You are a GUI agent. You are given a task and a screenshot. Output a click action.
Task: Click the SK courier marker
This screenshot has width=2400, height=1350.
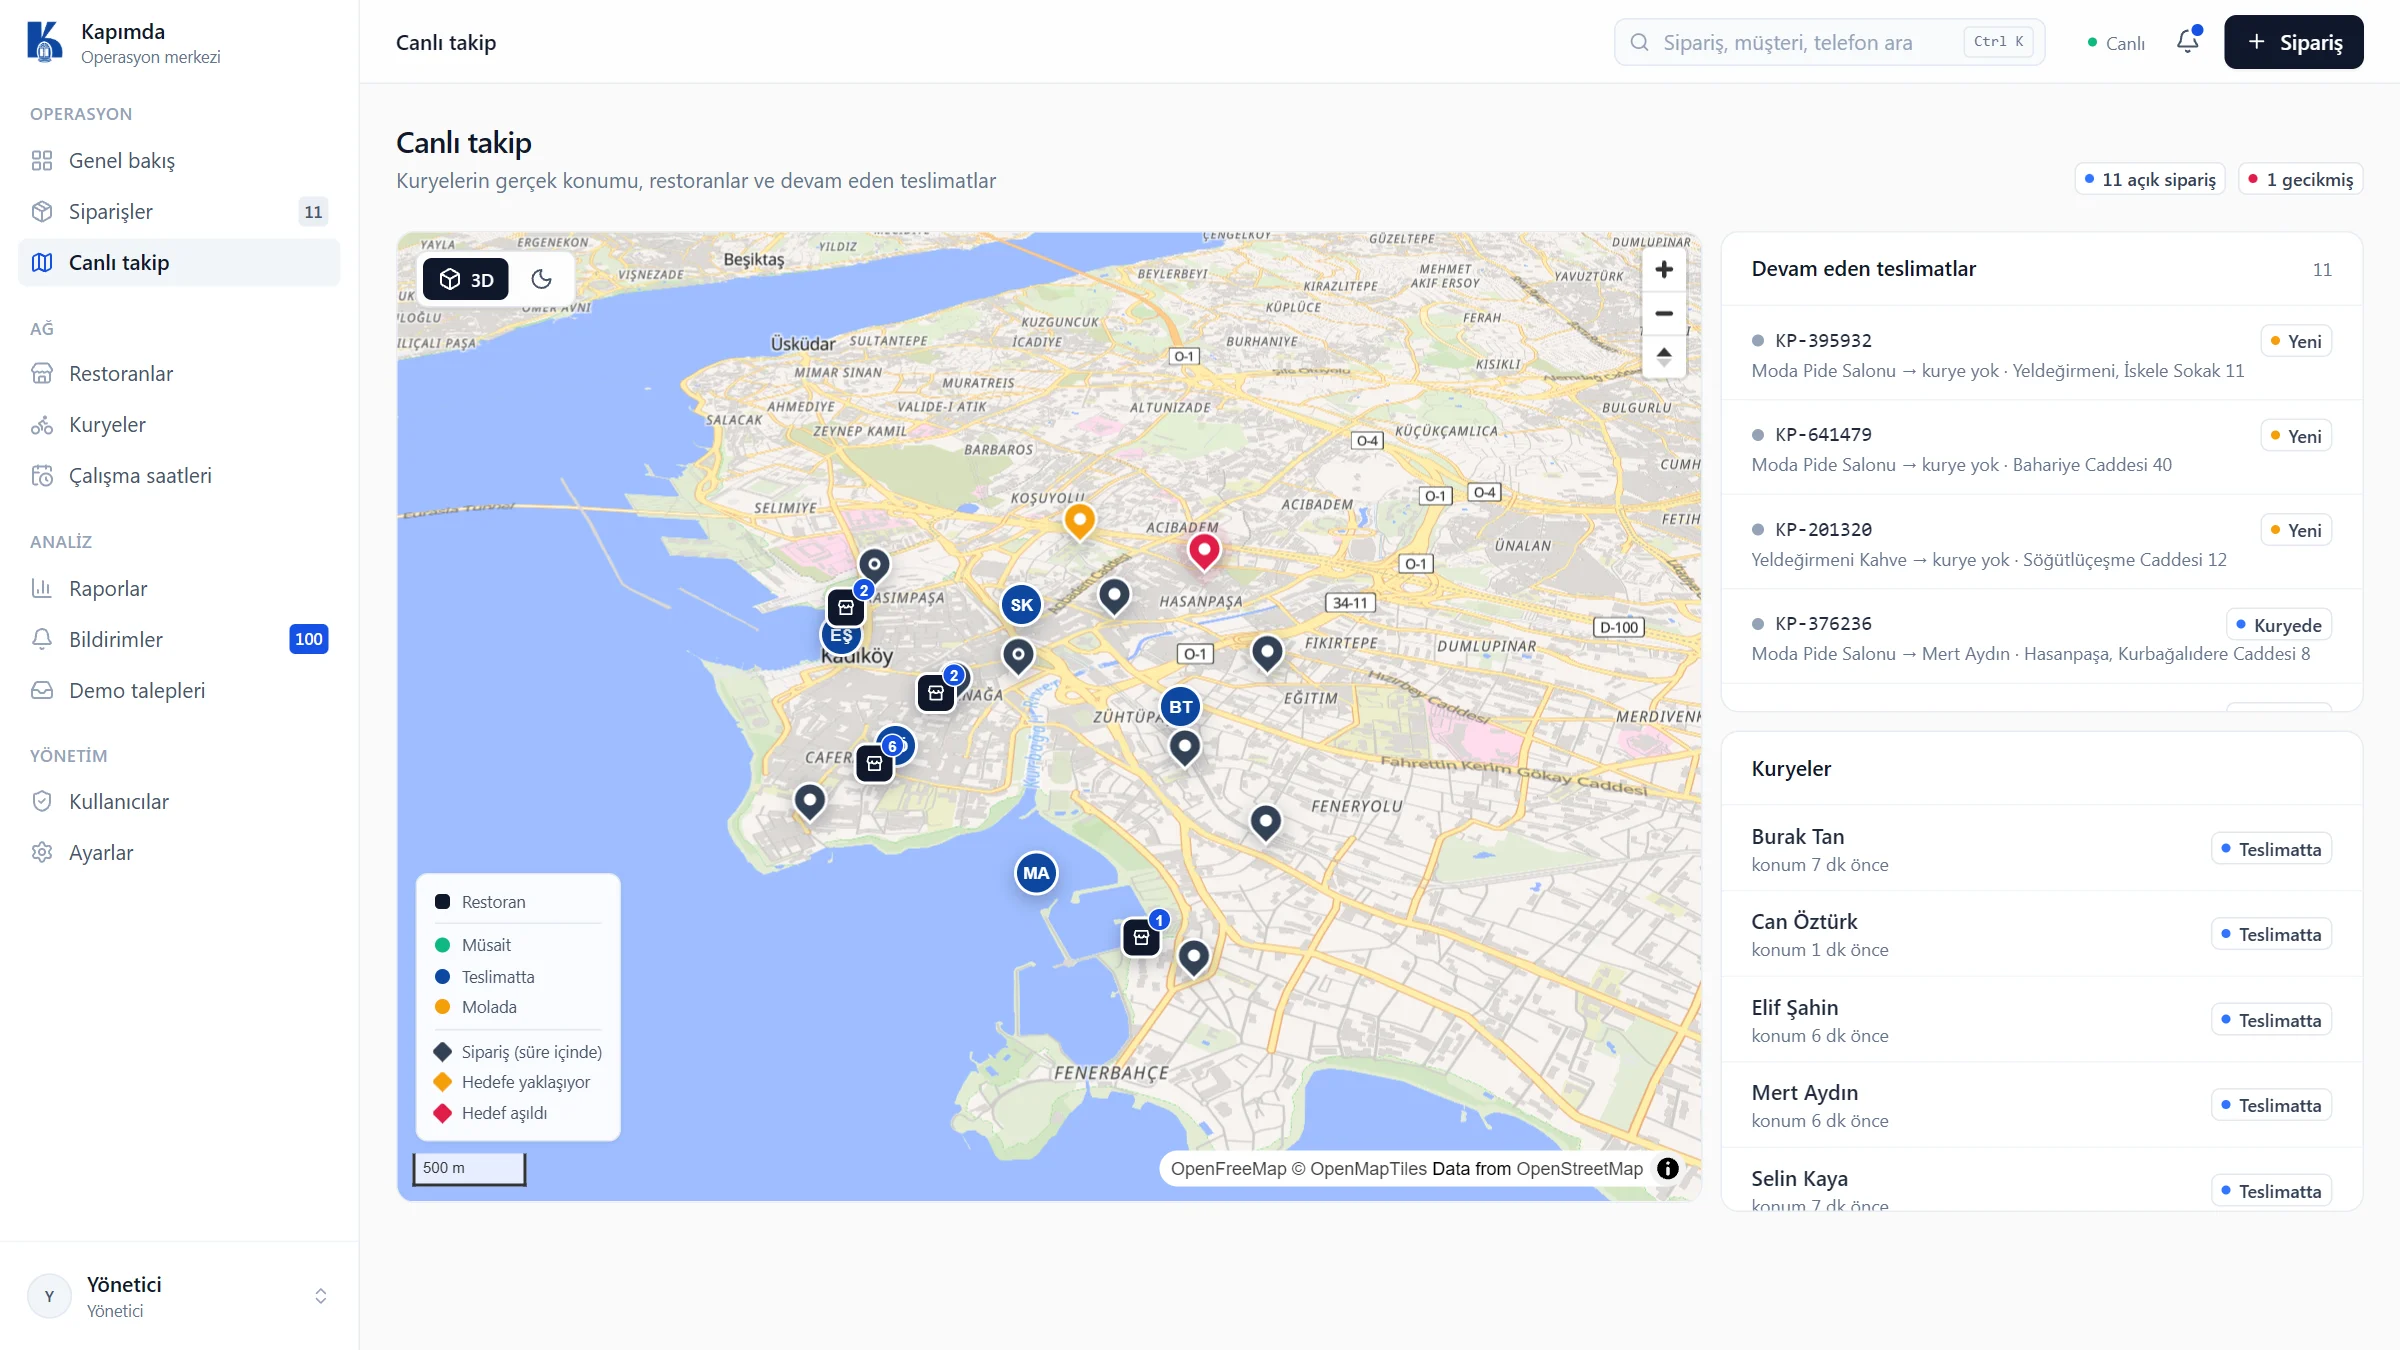pyautogui.click(x=1021, y=605)
